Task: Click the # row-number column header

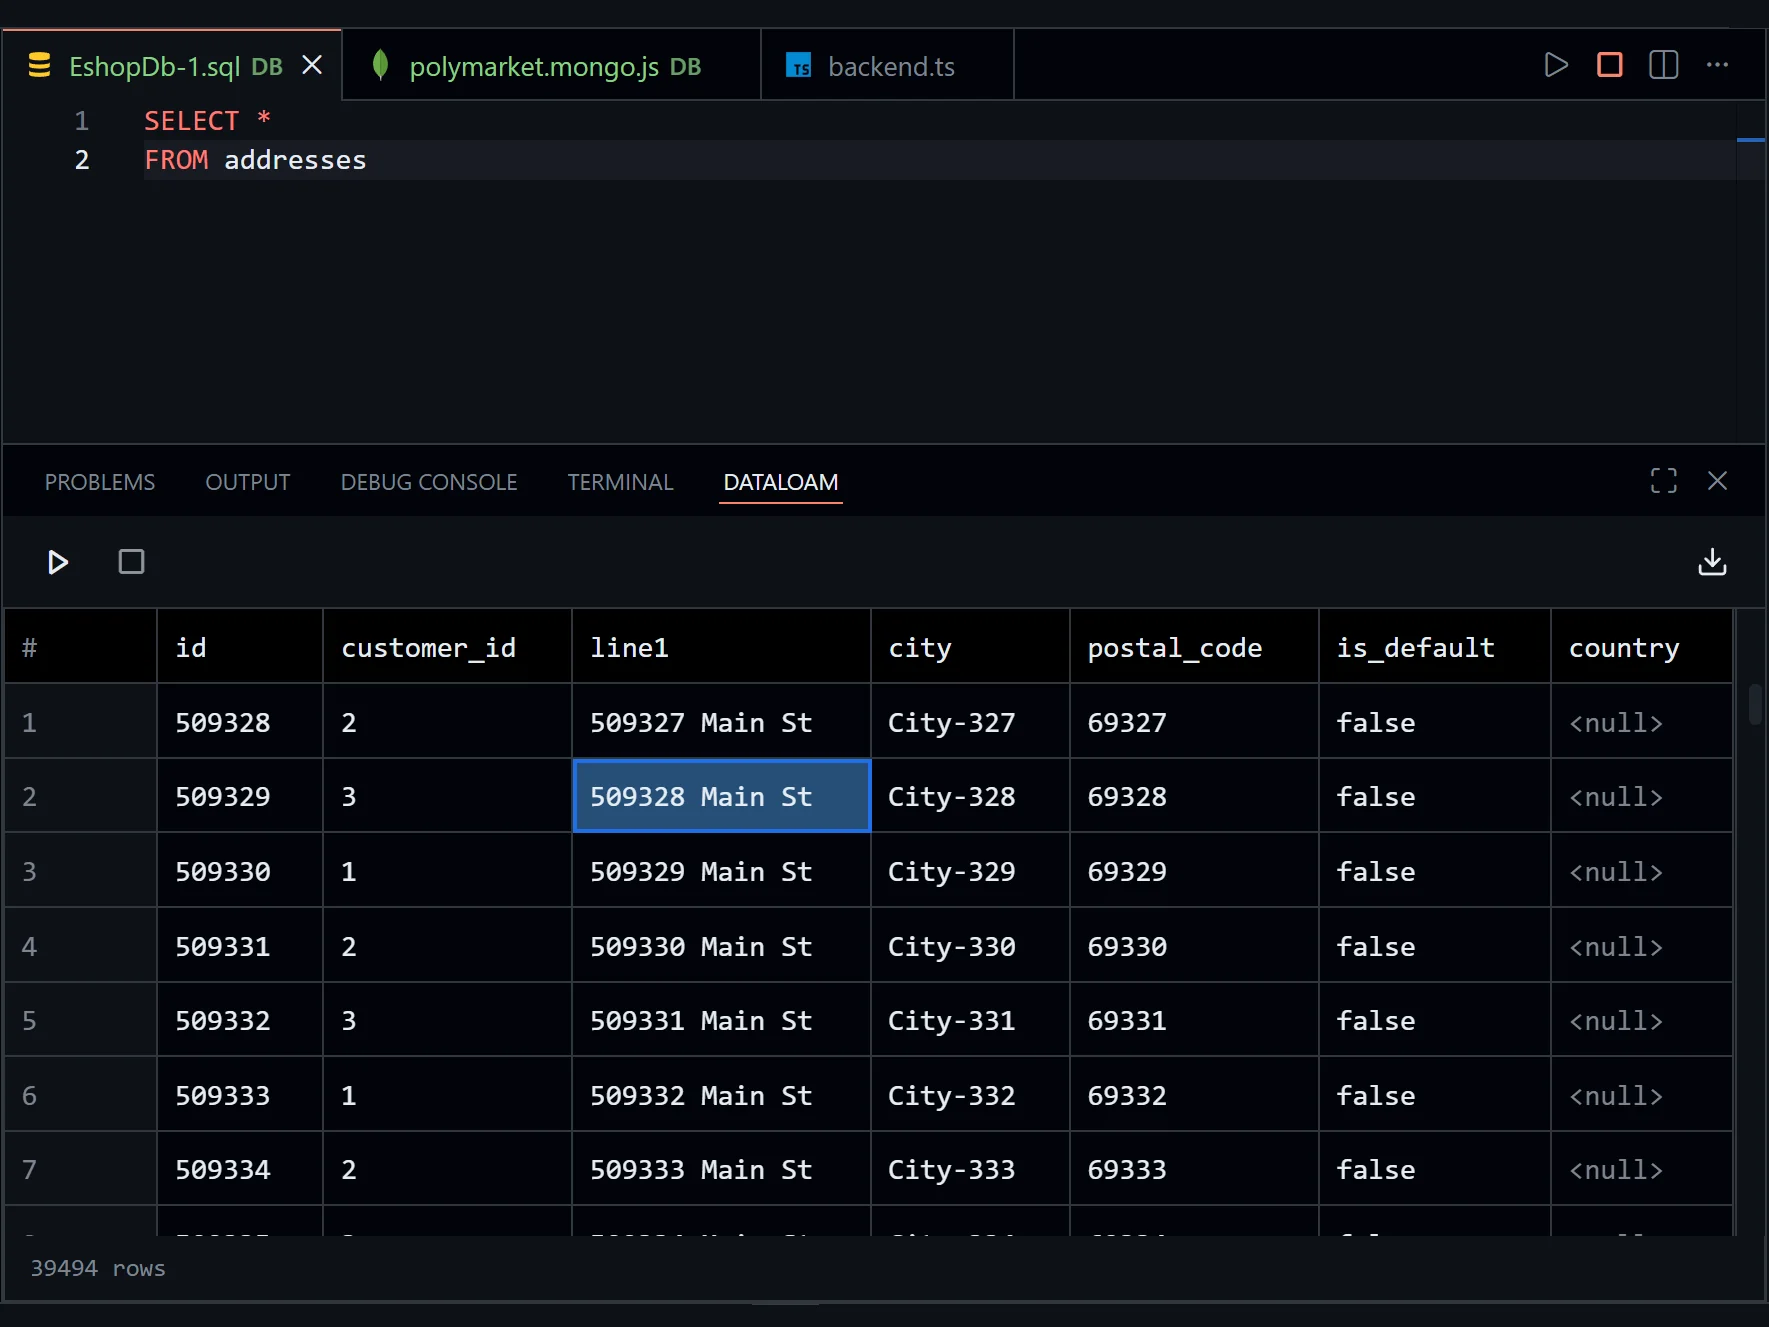Action: click(81, 647)
